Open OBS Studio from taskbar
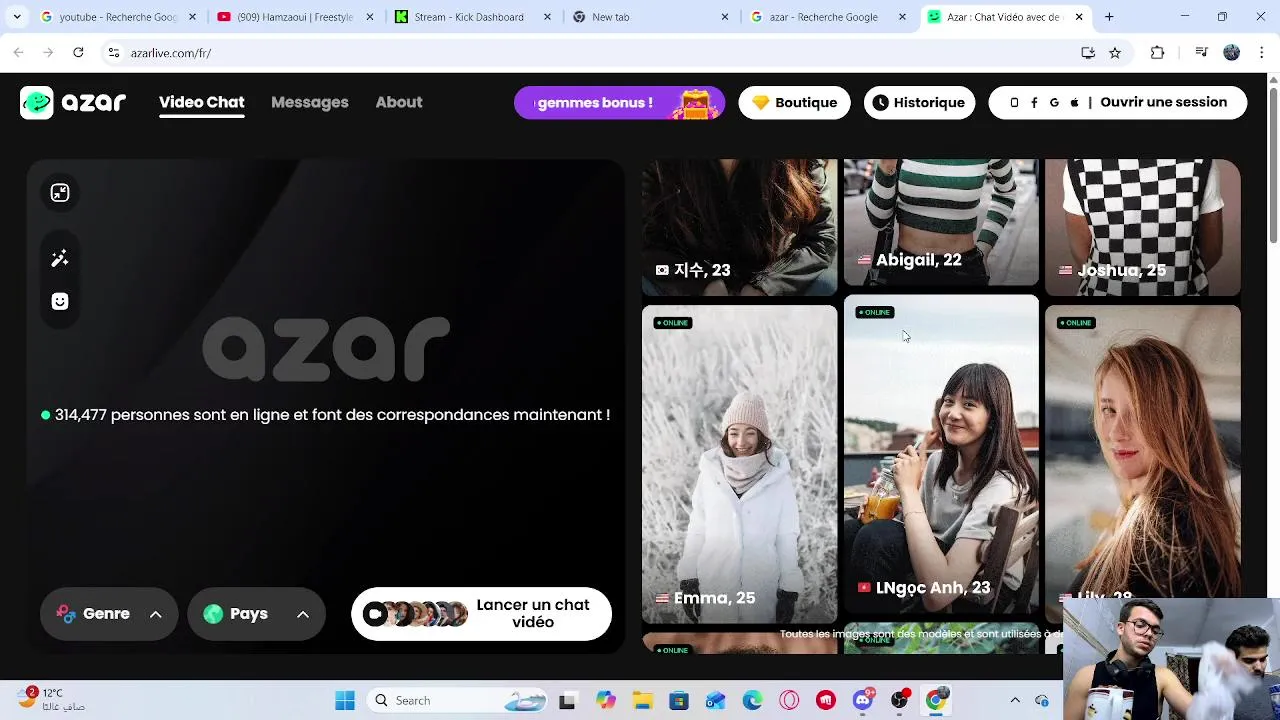 pos(900,700)
